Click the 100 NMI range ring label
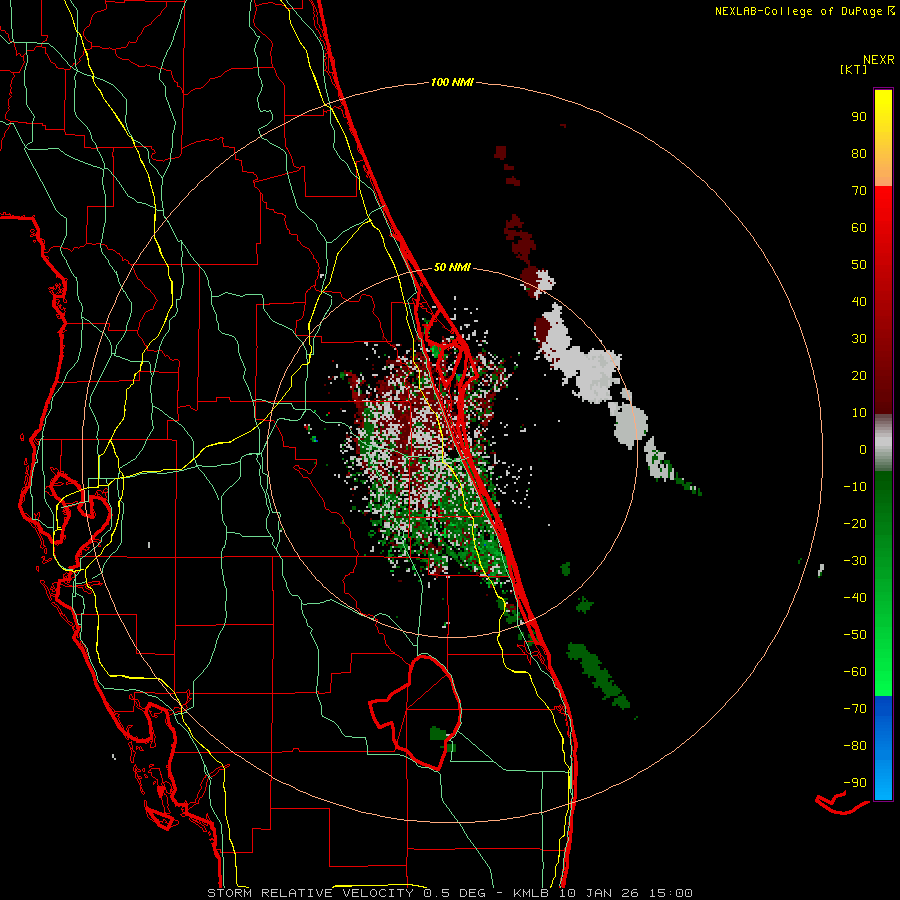 point(452,83)
